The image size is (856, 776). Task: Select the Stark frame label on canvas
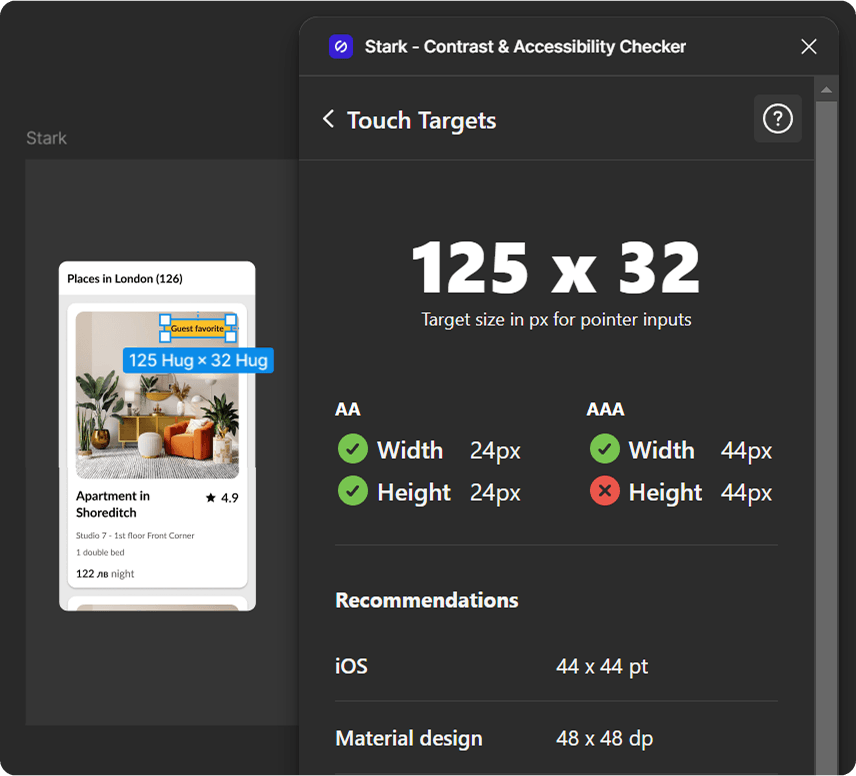pos(46,138)
